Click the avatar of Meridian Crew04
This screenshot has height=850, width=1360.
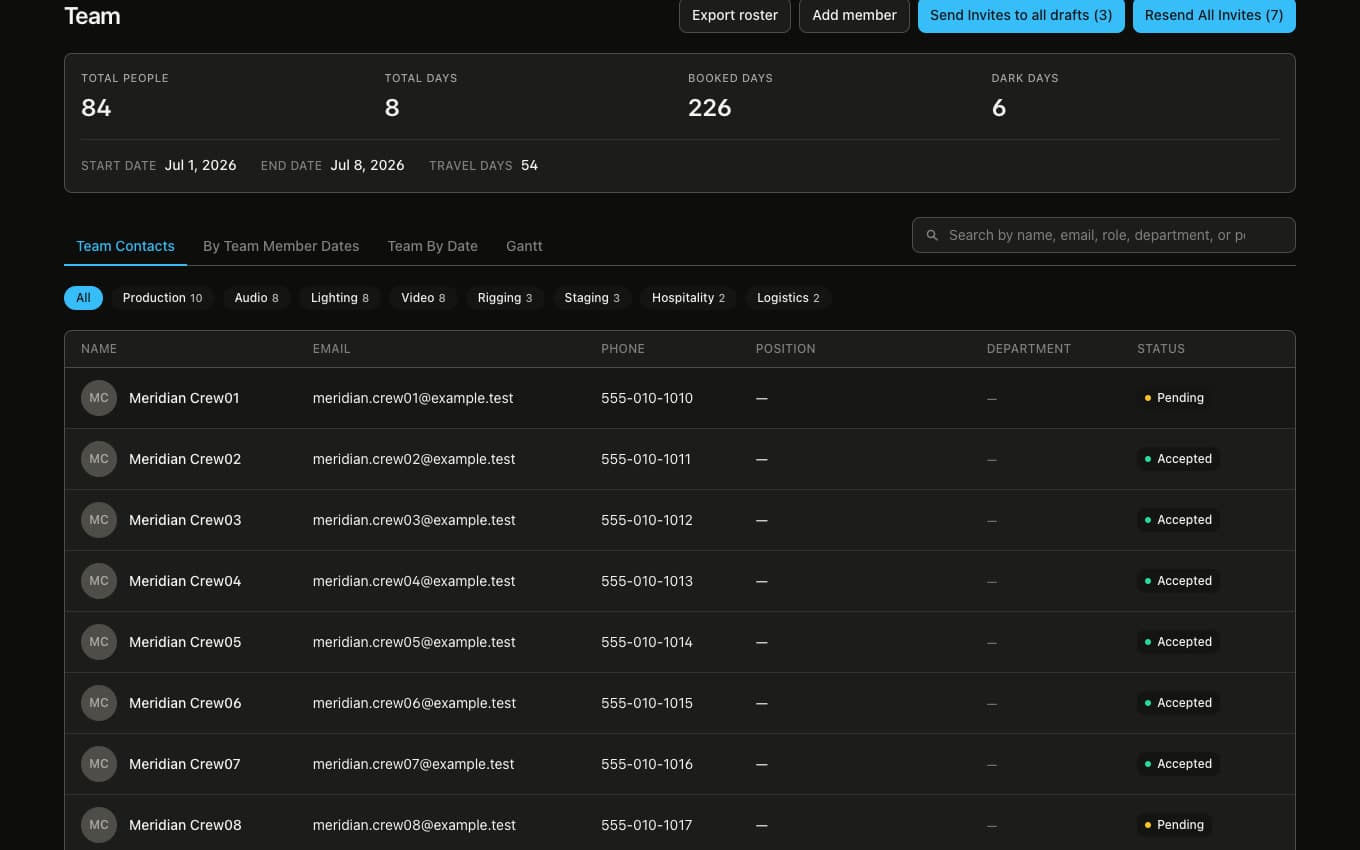click(x=99, y=581)
